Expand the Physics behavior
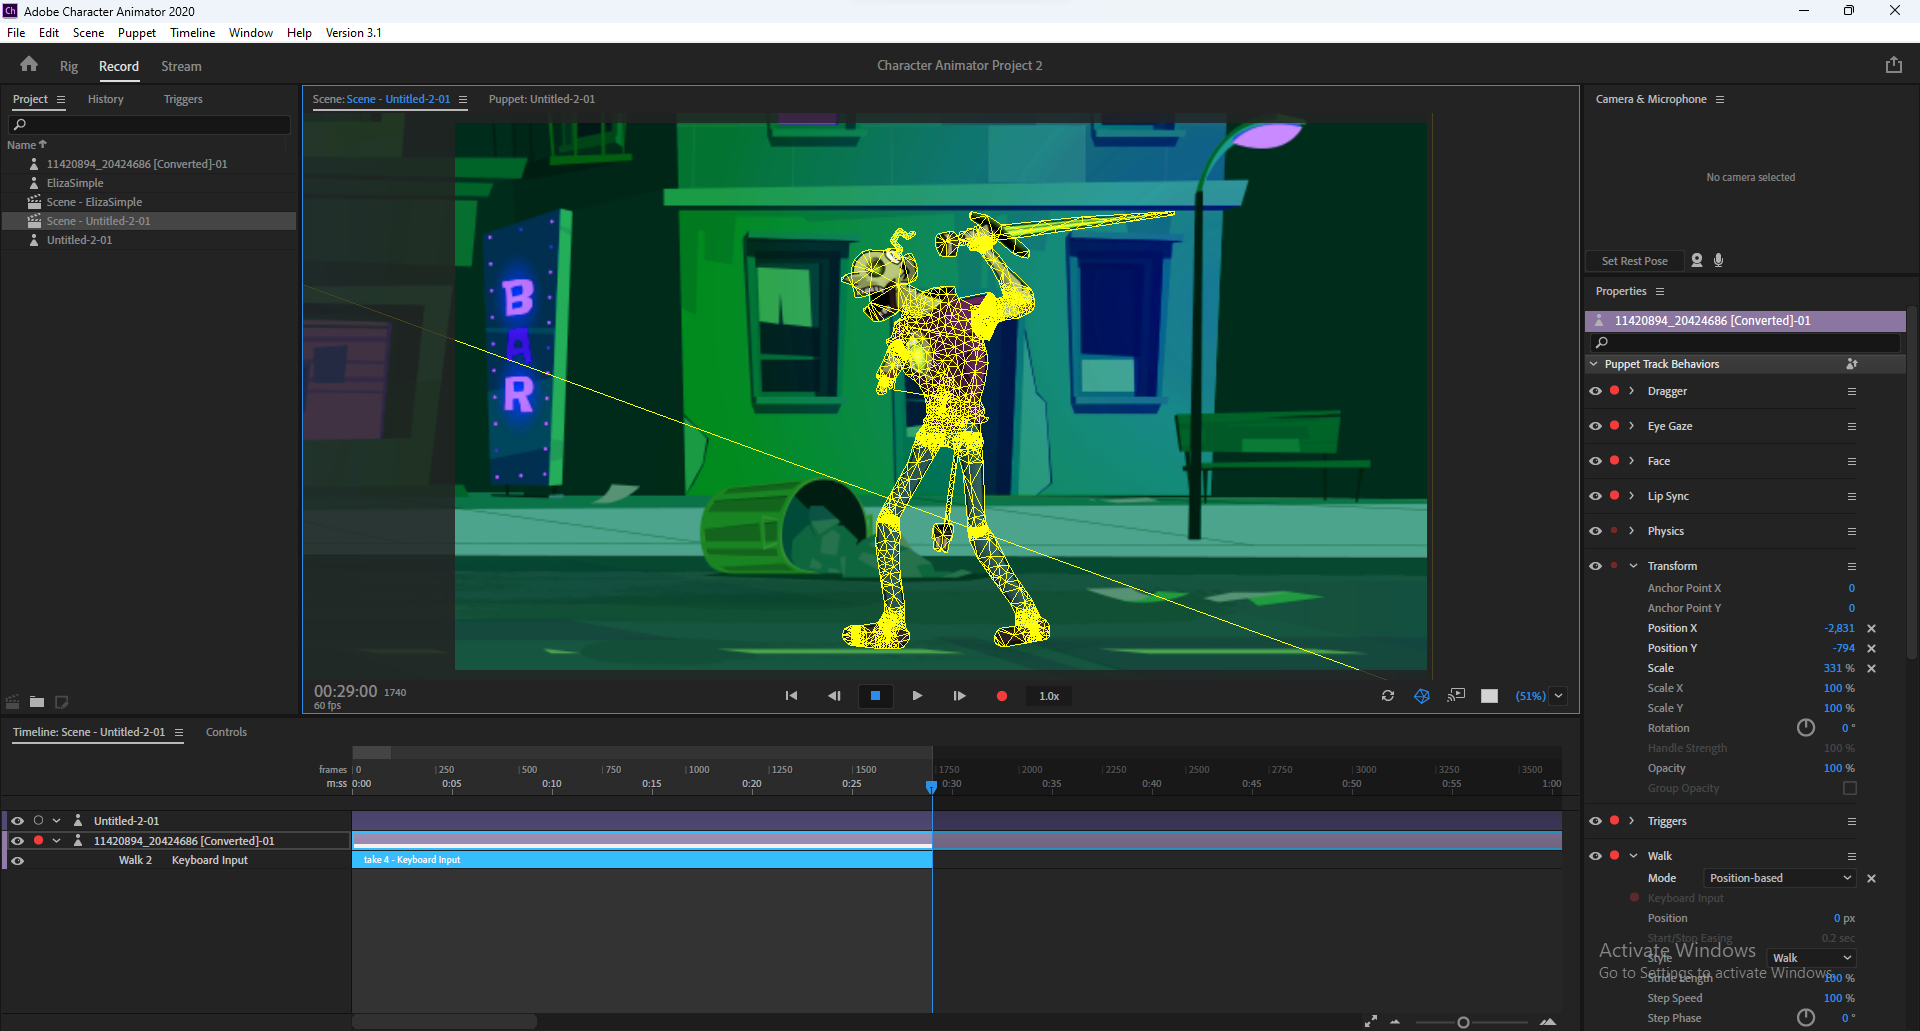This screenshot has height=1031, width=1920. 1632,531
